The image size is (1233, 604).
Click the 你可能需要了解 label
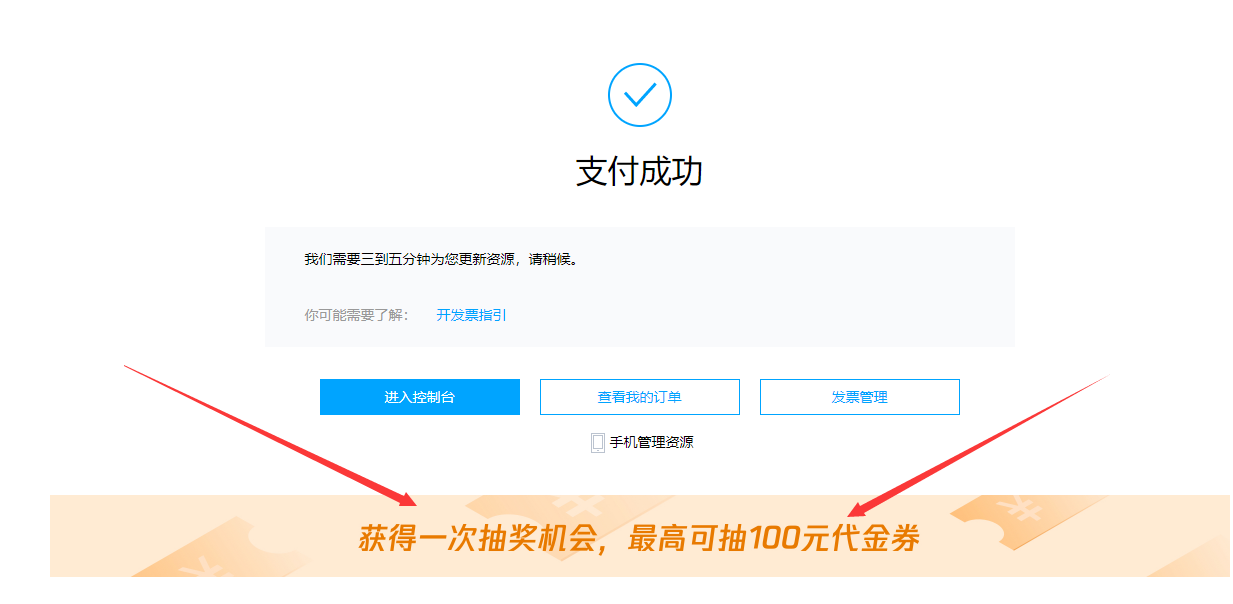tap(356, 315)
